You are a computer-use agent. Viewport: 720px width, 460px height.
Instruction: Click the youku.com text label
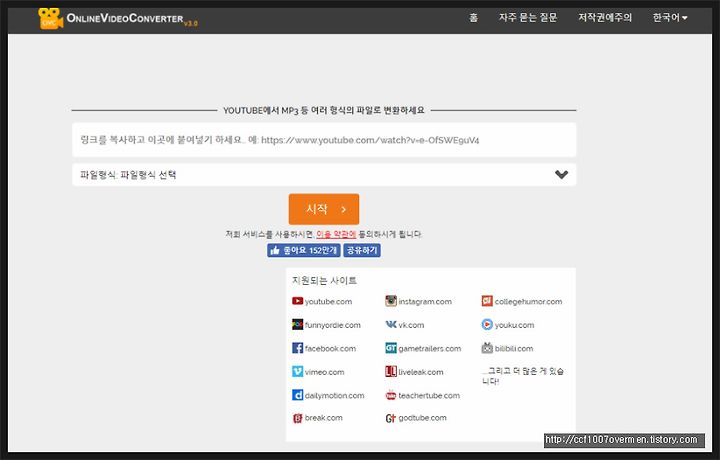click(x=514, y=325)
